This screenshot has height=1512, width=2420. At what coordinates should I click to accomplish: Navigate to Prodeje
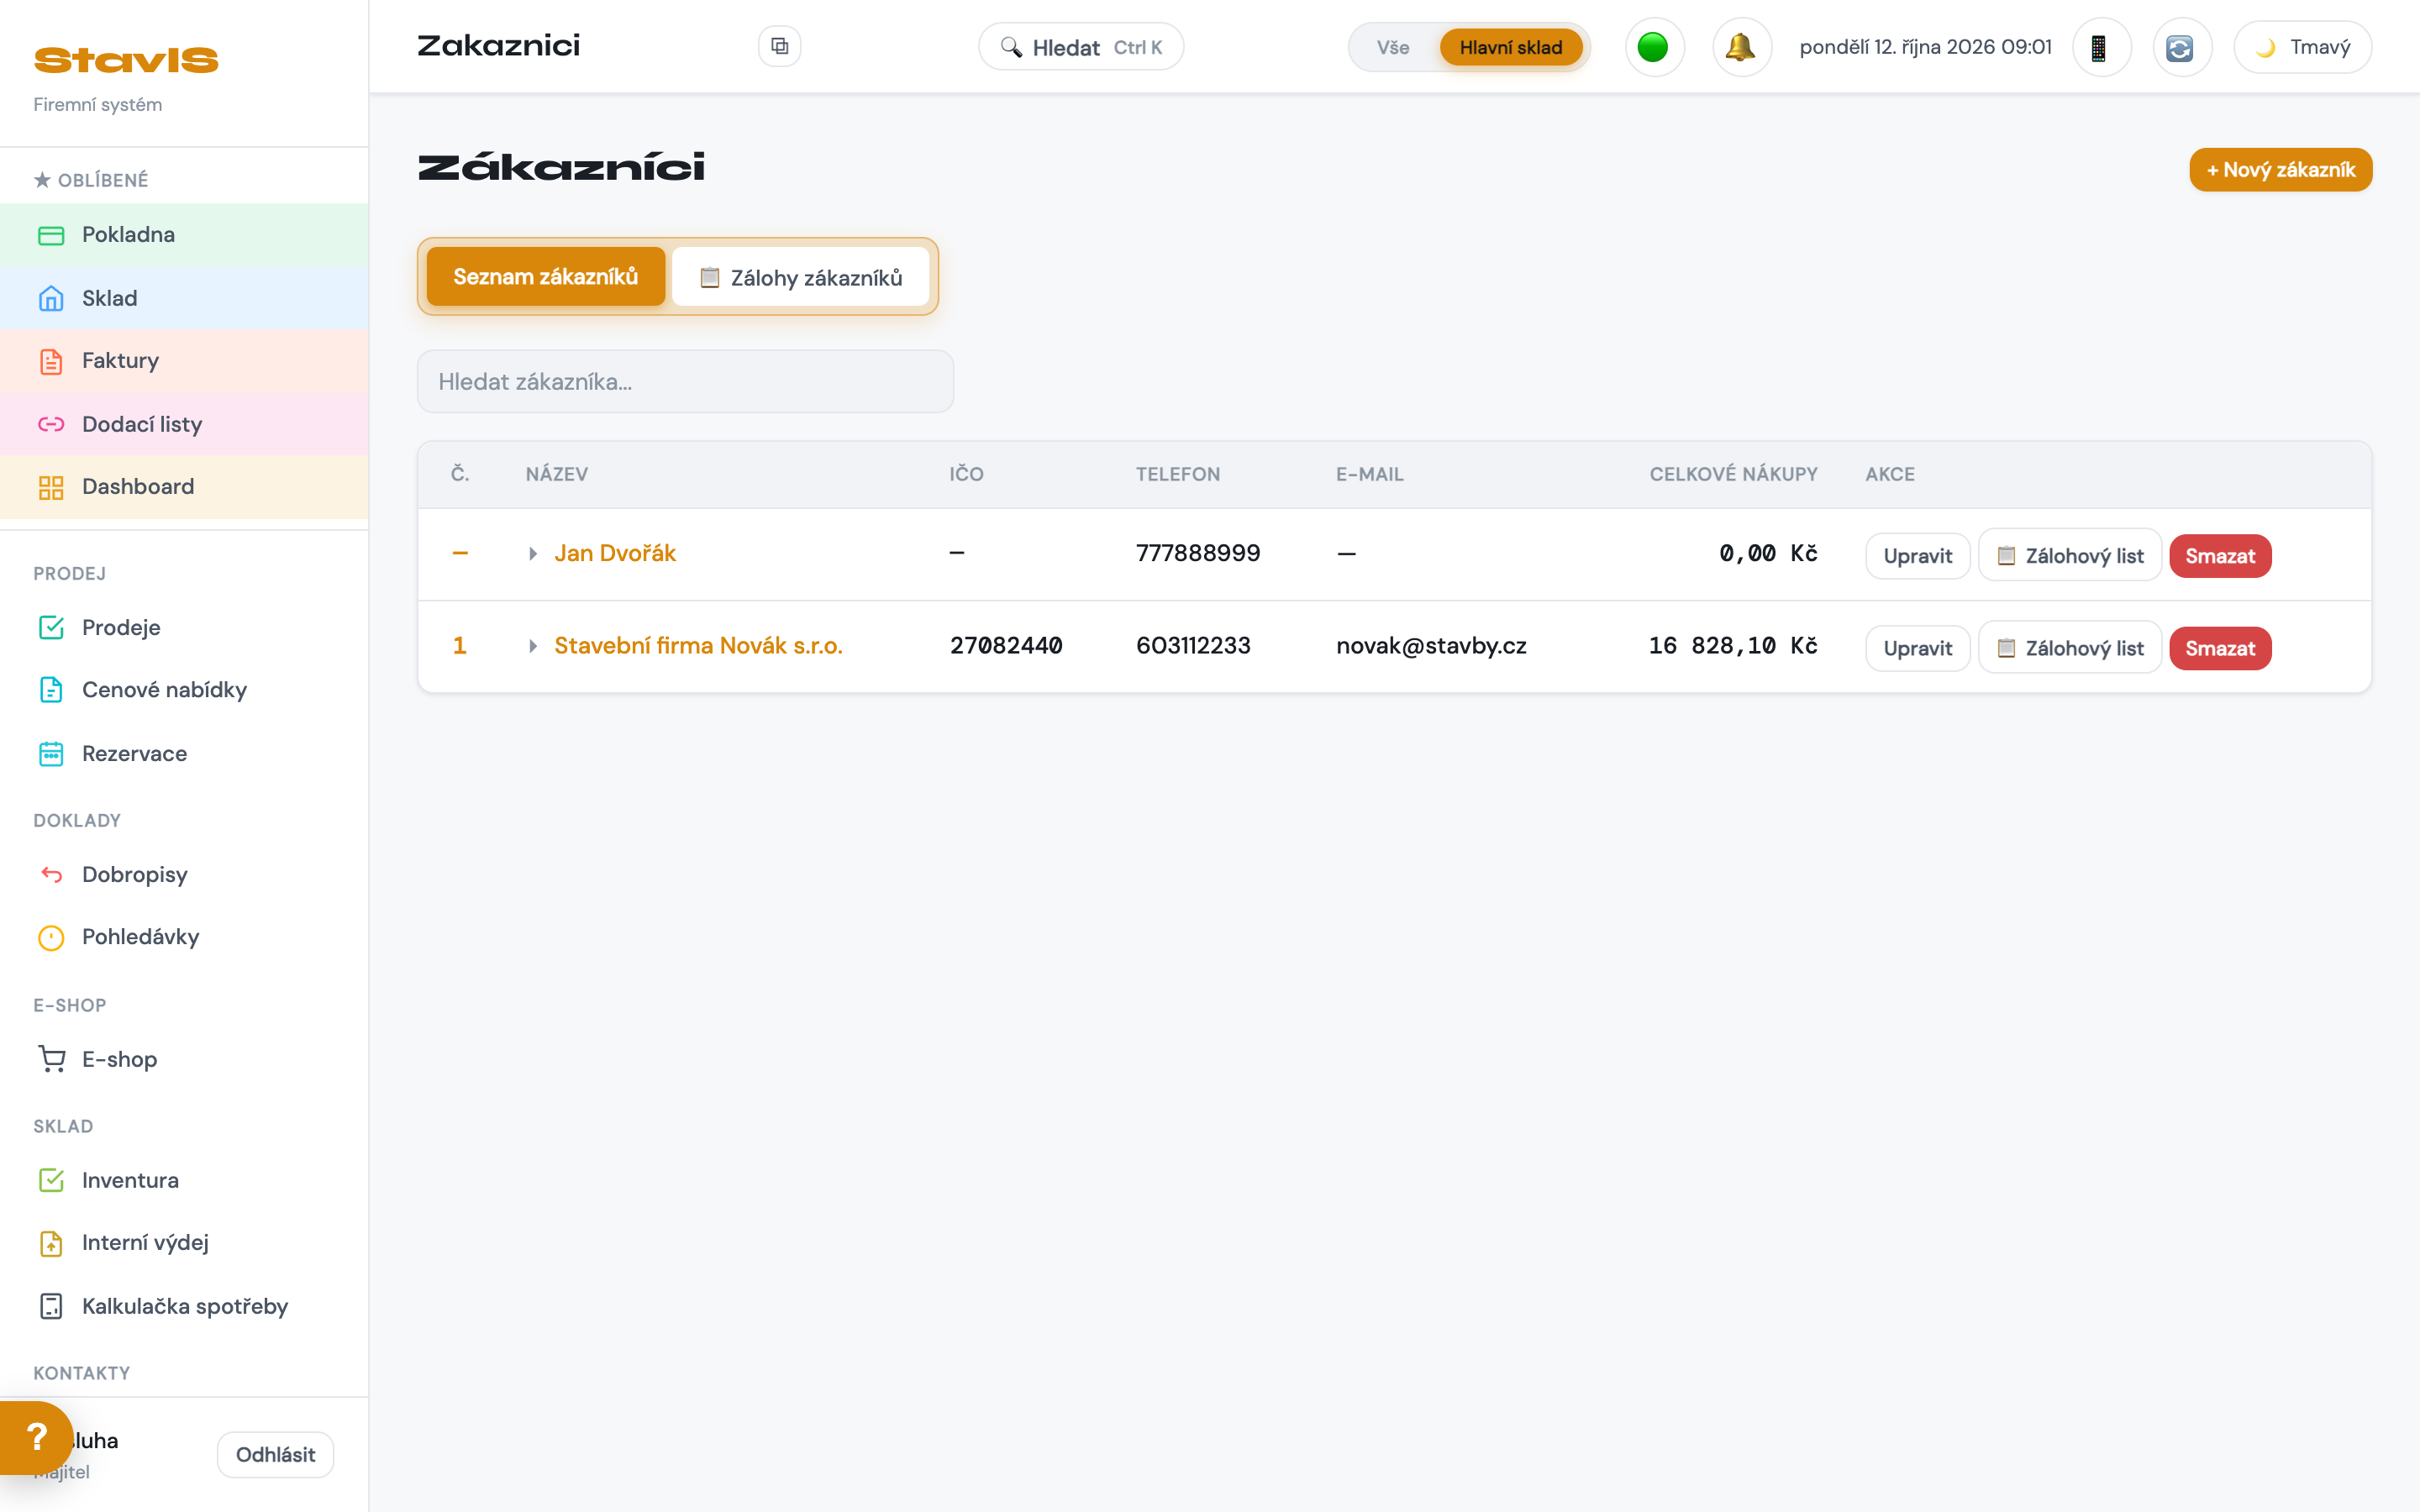(x=184, y=627)
